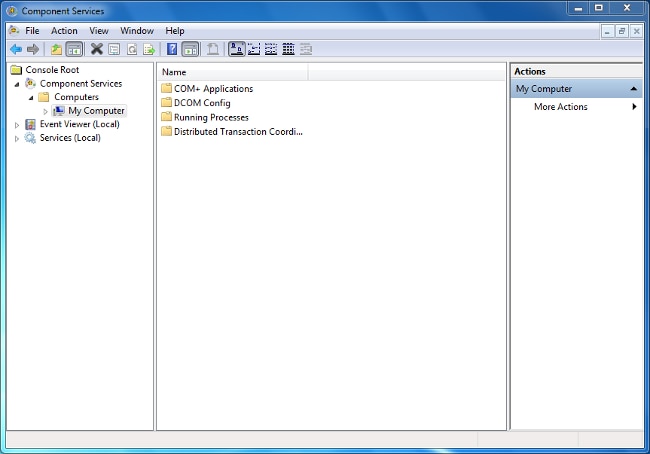Collapse the Component Services tree node
The image size is (650, 454).
click(x=17, y=84)
